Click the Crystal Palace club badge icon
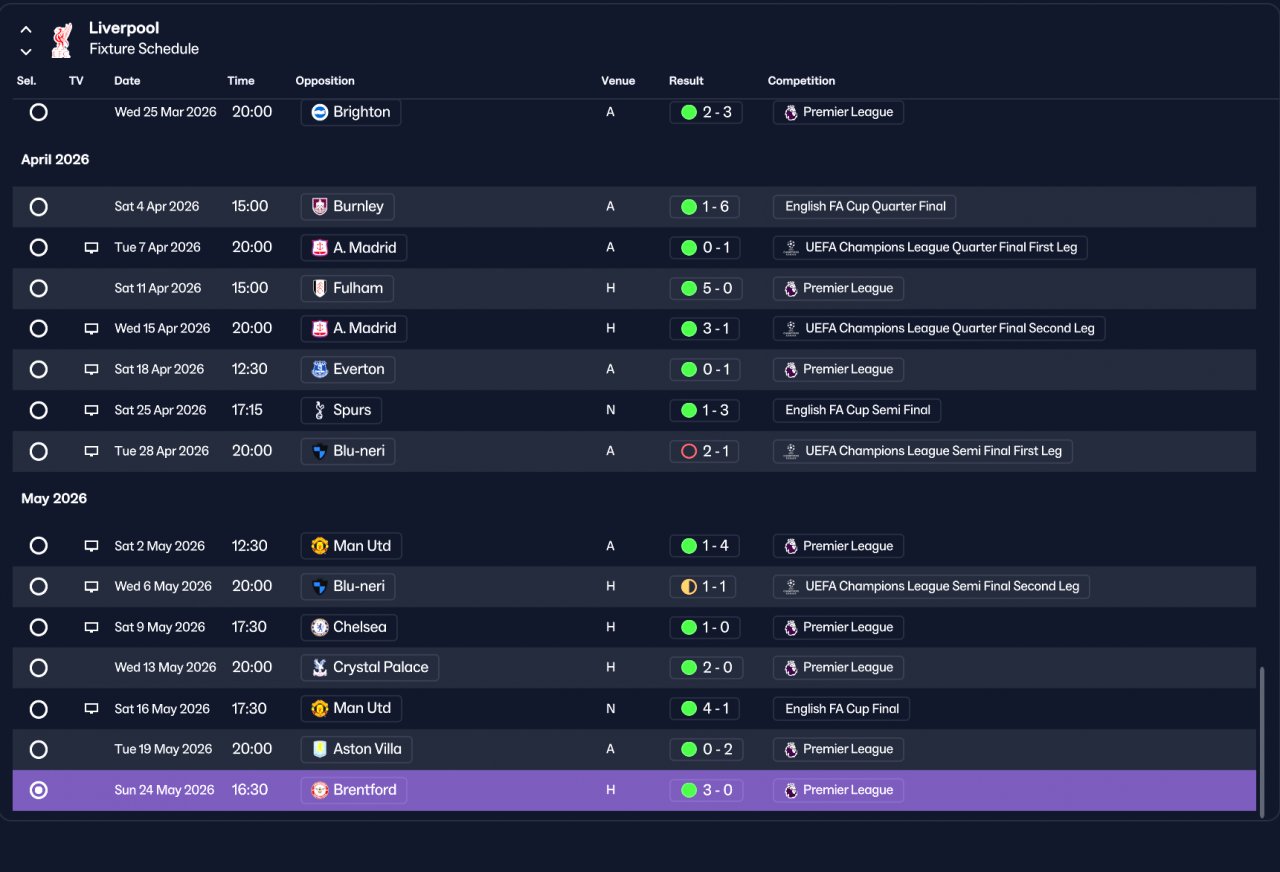The image size is (1280, 872). click(x=320, y=667)
